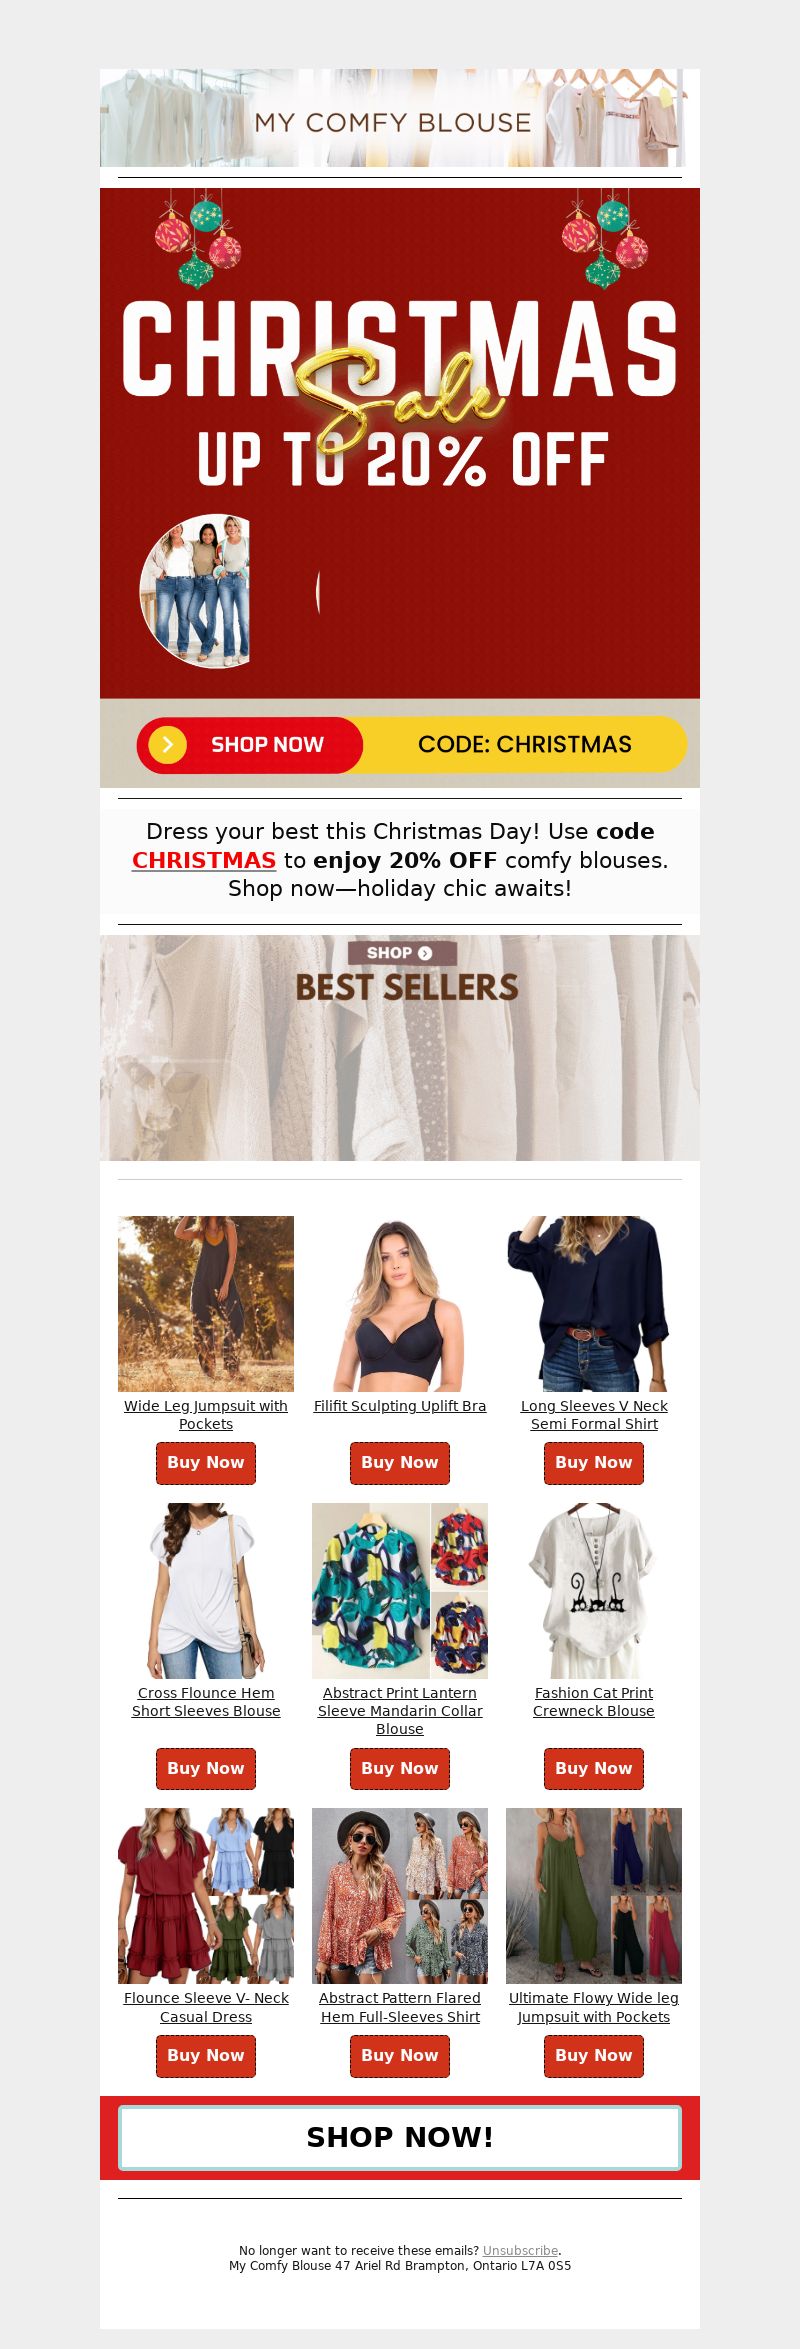The image size is (800, 2349).
Task: Click the Filifit Sculpting Uplift Bra image
Action: (400, 1304)
